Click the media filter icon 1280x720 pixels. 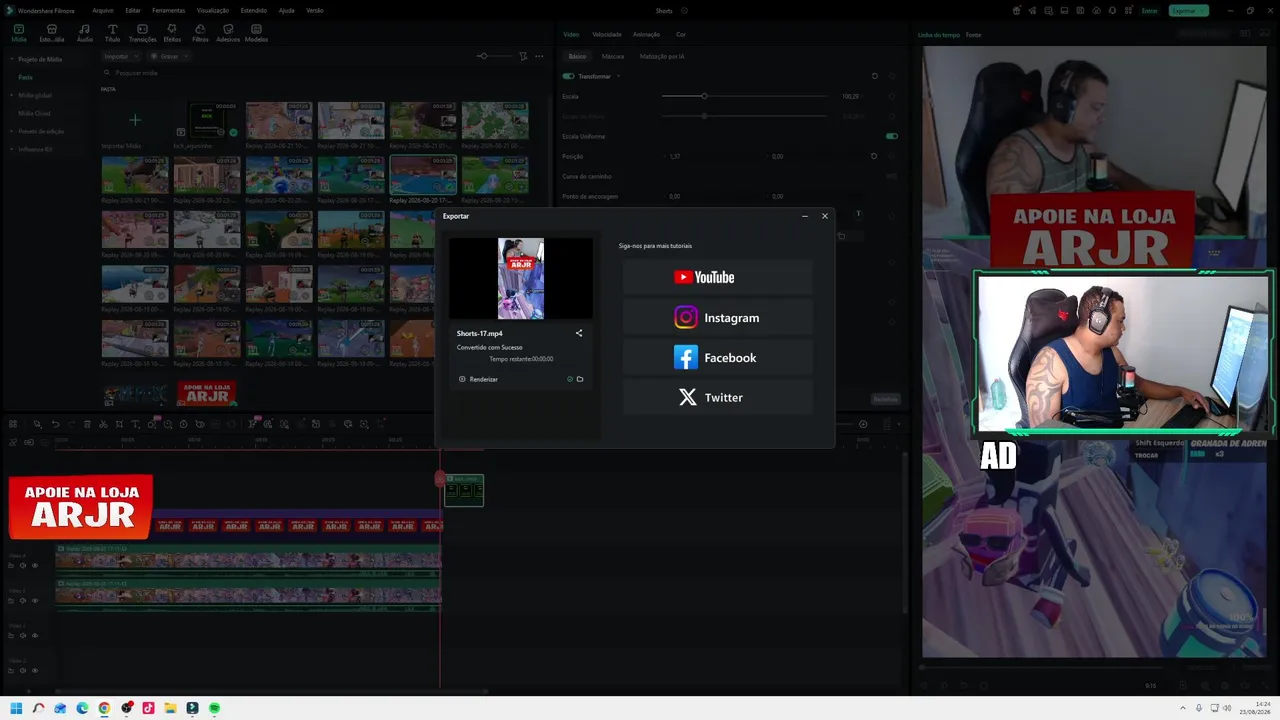coord(524,56)
